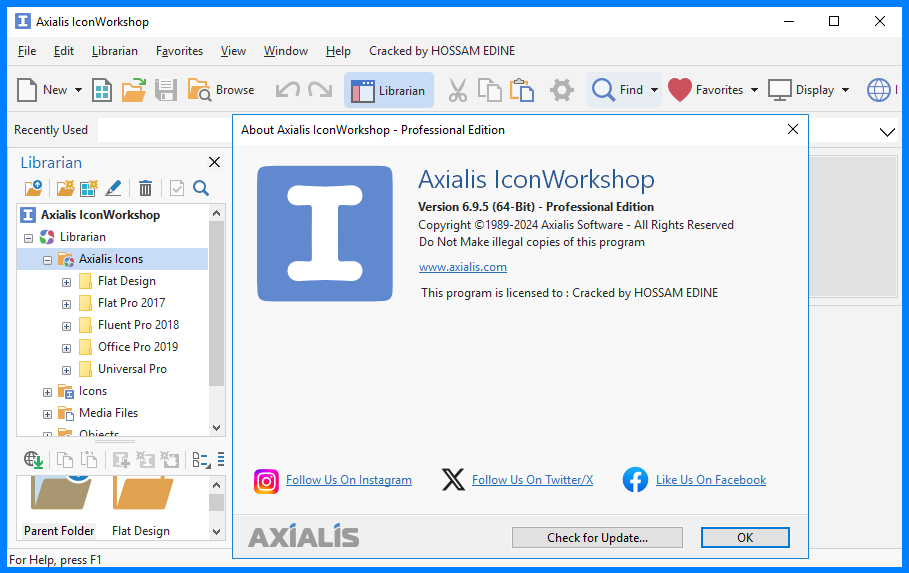Click the Search magnifier icon in Librarian
909x573 pixels.
click(201, 188)
